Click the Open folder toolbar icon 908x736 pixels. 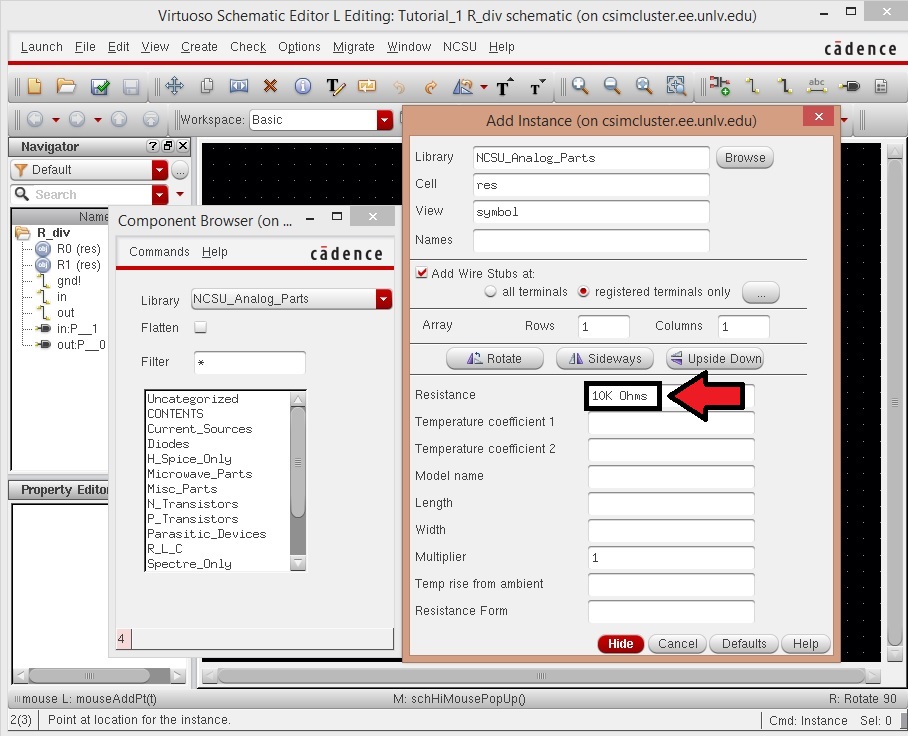tap(66, 87)
